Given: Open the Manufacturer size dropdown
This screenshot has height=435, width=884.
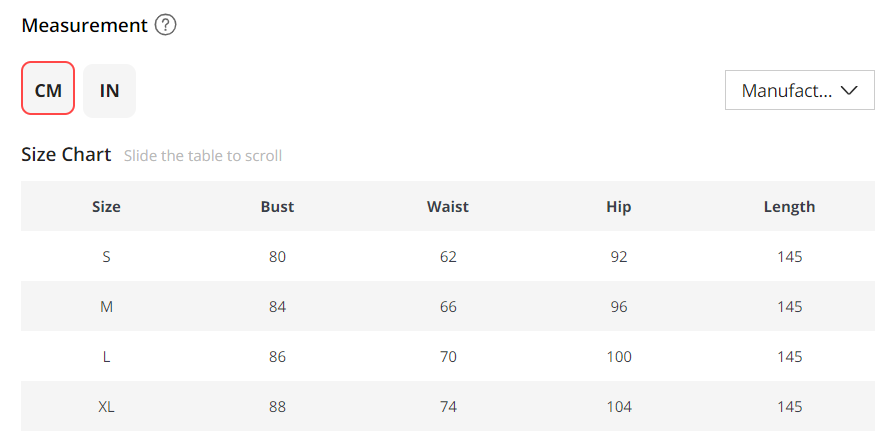Looking at the screenshot, I should coord(786,90).
